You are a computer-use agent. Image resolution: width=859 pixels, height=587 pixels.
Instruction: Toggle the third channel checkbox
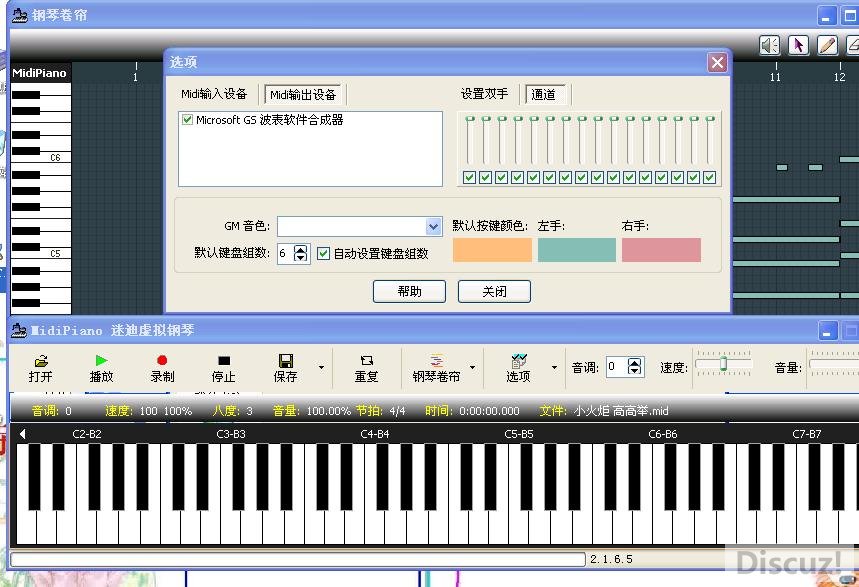(501, 177)
